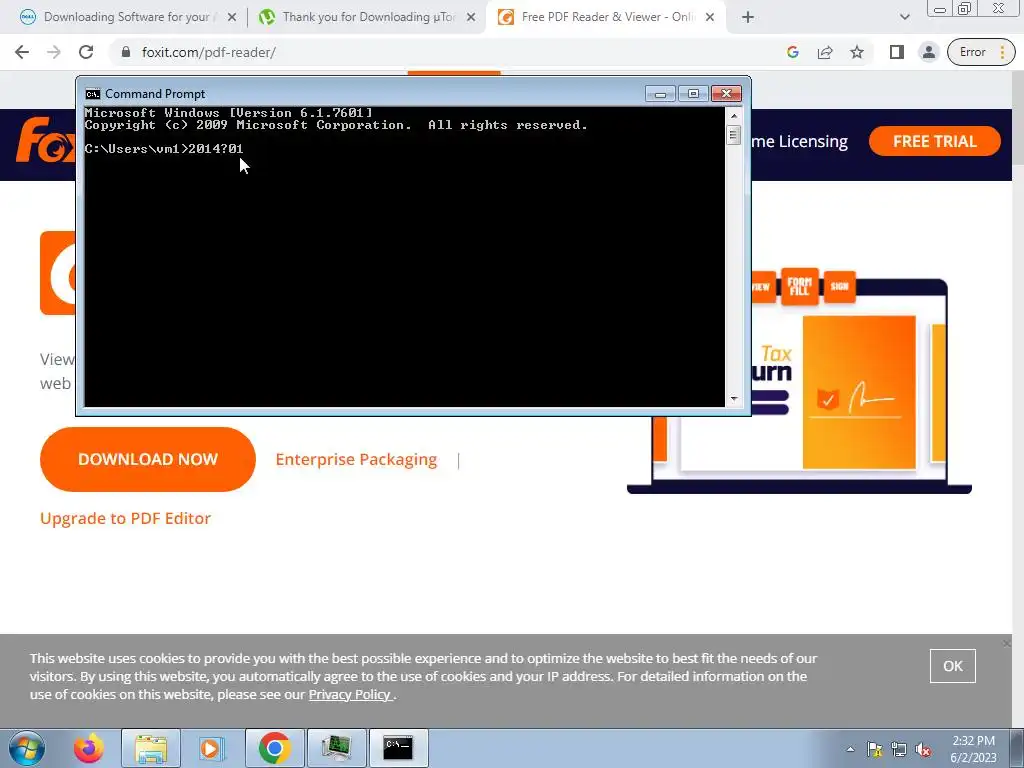Launch Firefox from taskbar
Screen dimensions: 1024x768
tap(88, 748)
